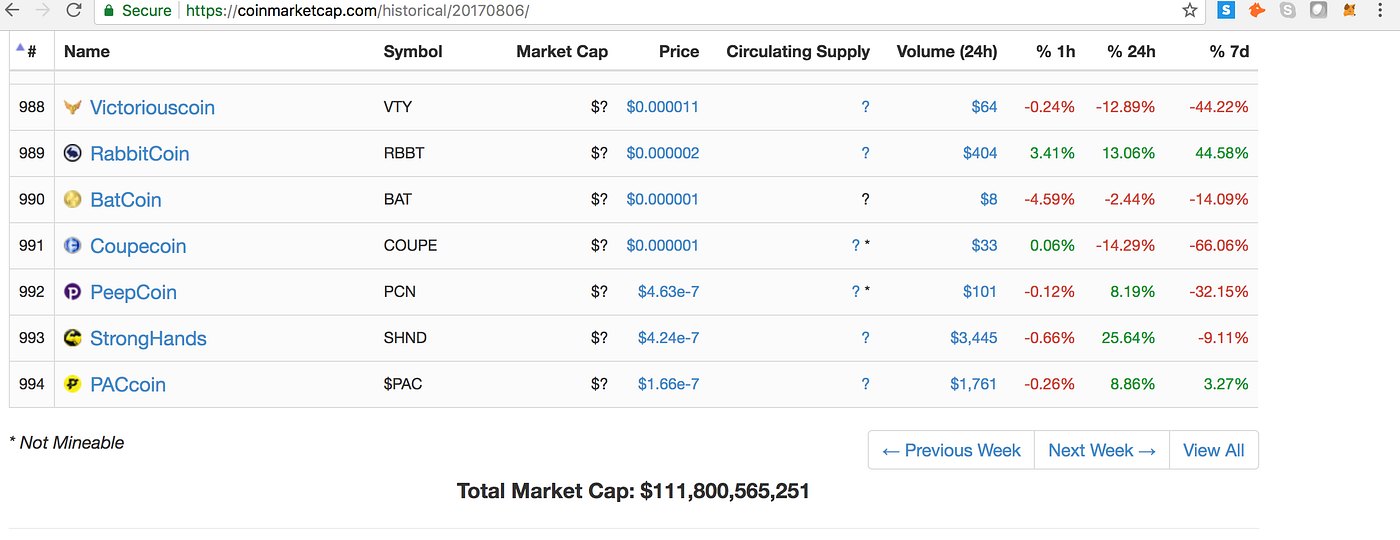Open the BatCoin link
This screenshot has width=1400, height=540.
tap(126, 200)
